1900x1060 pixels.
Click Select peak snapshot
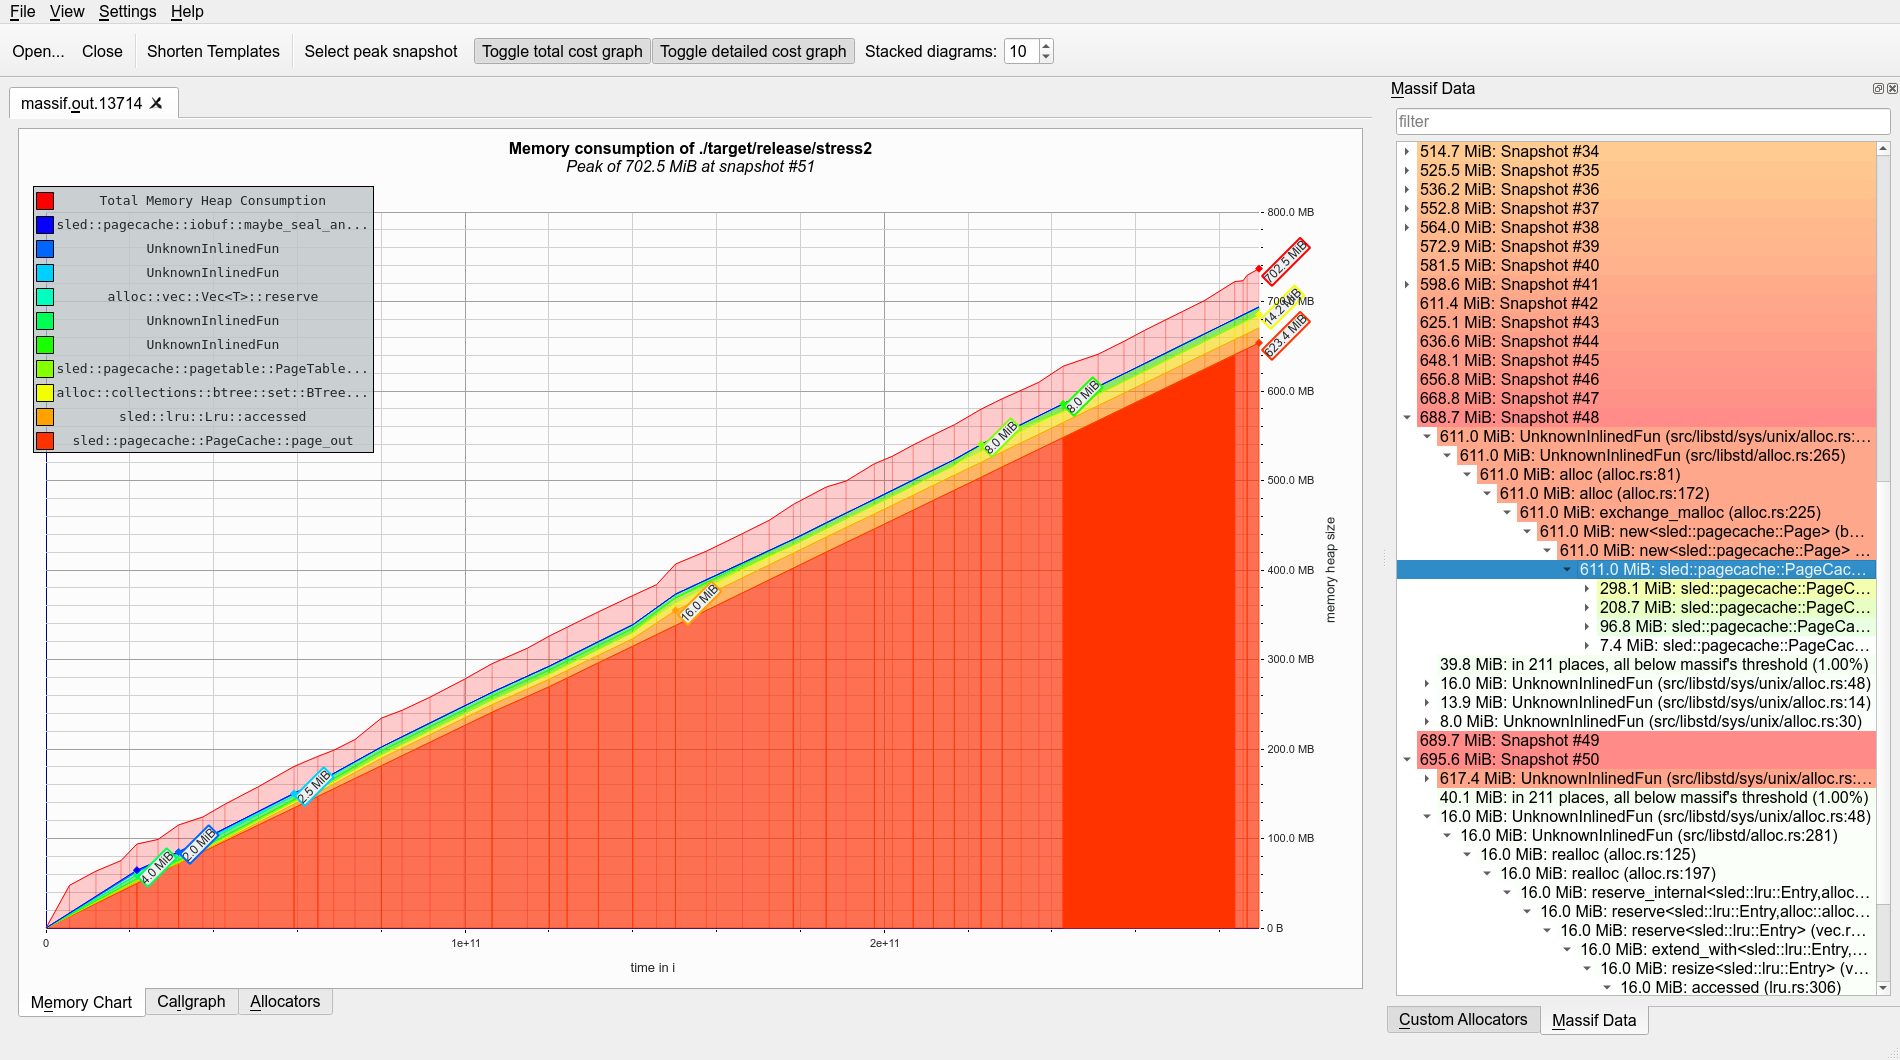point(380,51)
